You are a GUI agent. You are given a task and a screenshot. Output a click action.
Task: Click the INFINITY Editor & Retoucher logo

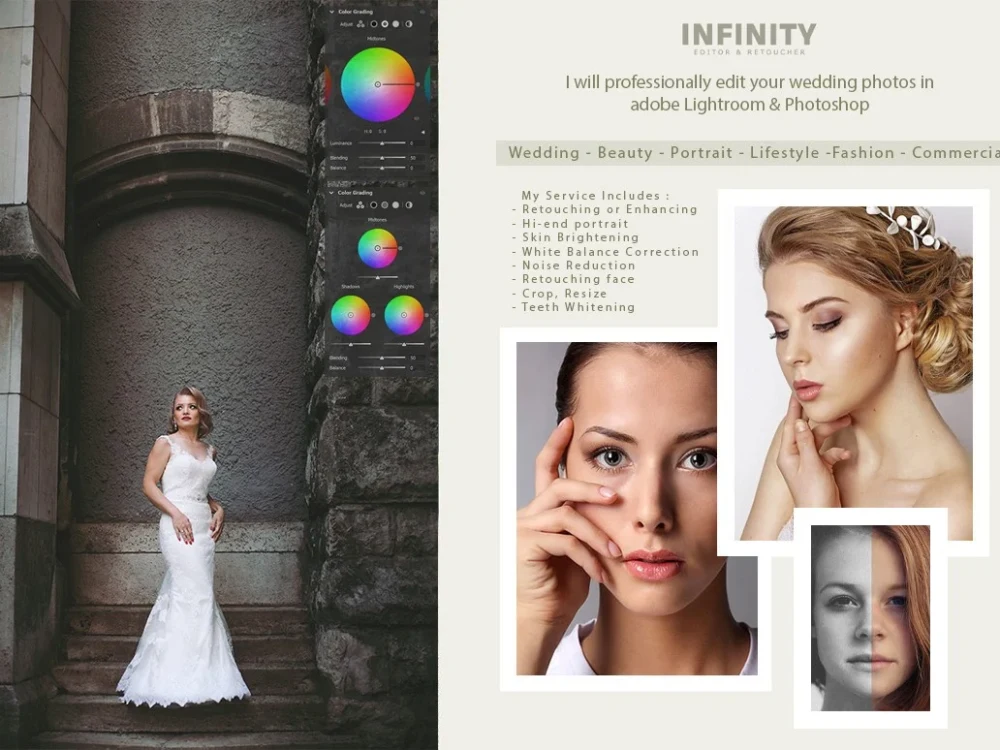click(x=748, y=36)
